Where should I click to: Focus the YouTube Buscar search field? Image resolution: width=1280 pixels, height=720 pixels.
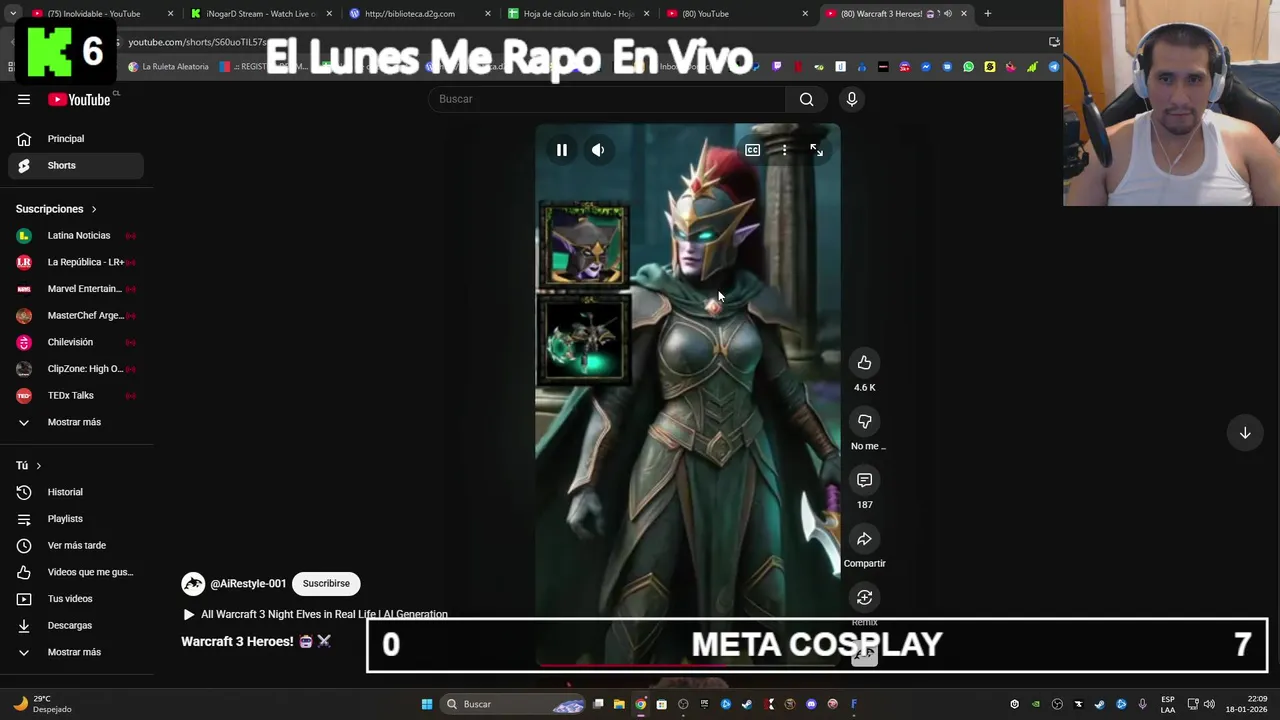pyautogui.click(x=607, y=99)
